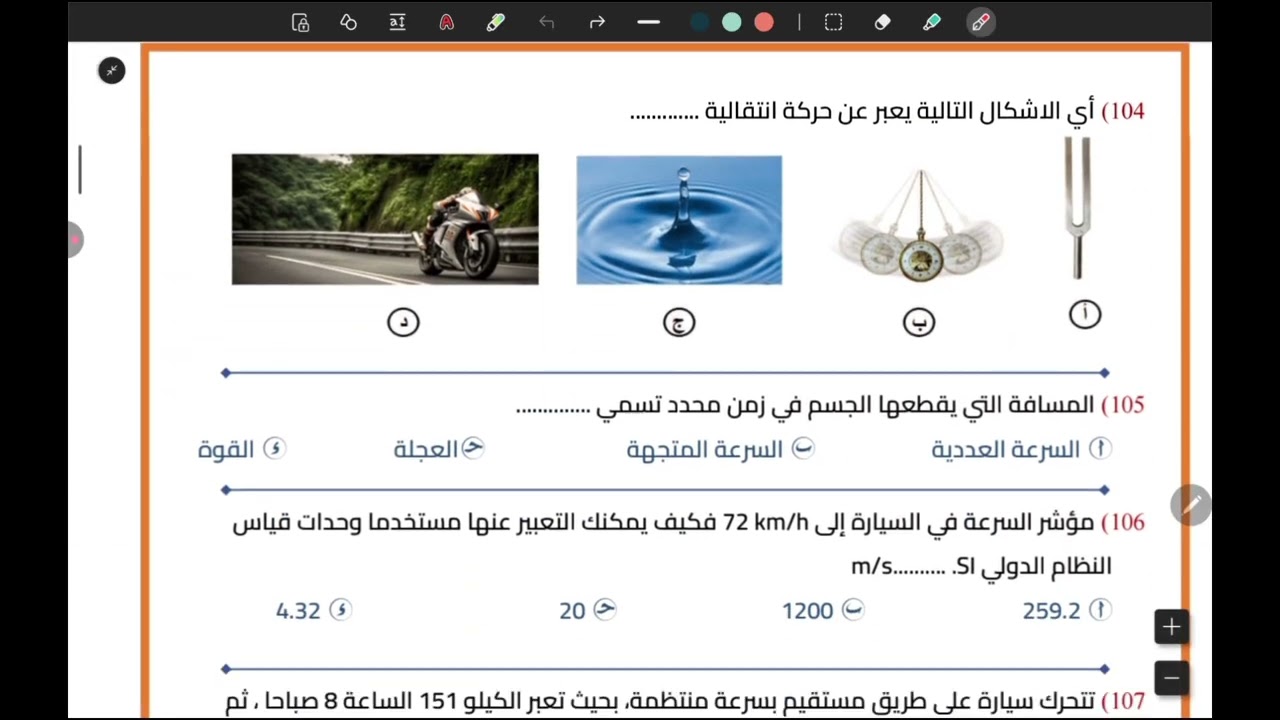Click the floating pencil edit button
1280x720 pixels.
click(1191, 505)
